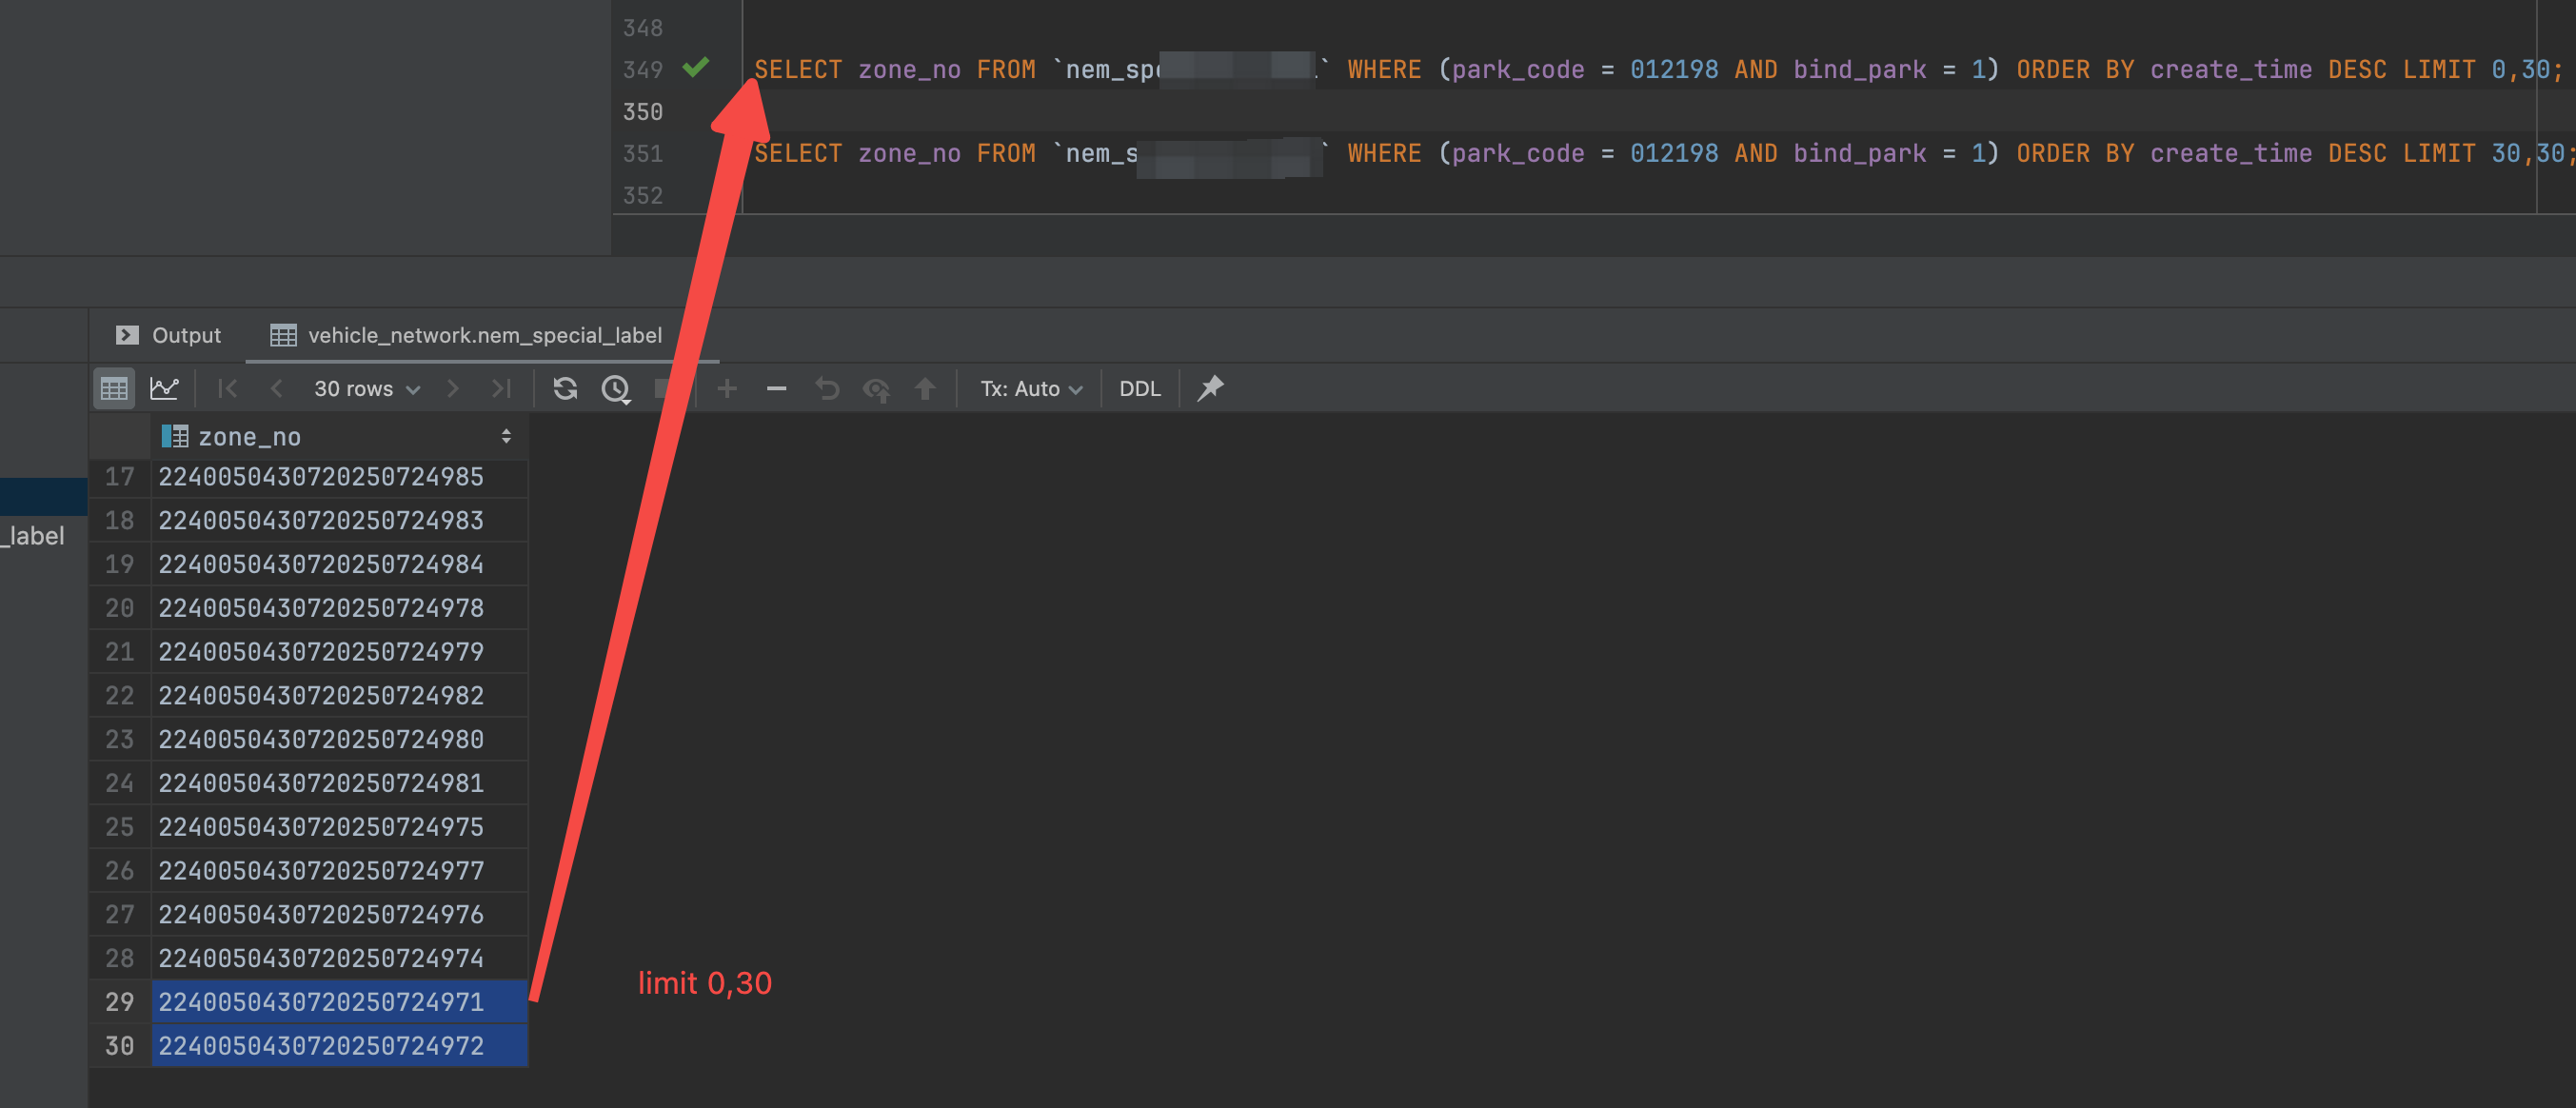Click the green checkmark on line 349
Image resolution: width=2576 pixels, height=1108 pixels.
click(696, 68)
